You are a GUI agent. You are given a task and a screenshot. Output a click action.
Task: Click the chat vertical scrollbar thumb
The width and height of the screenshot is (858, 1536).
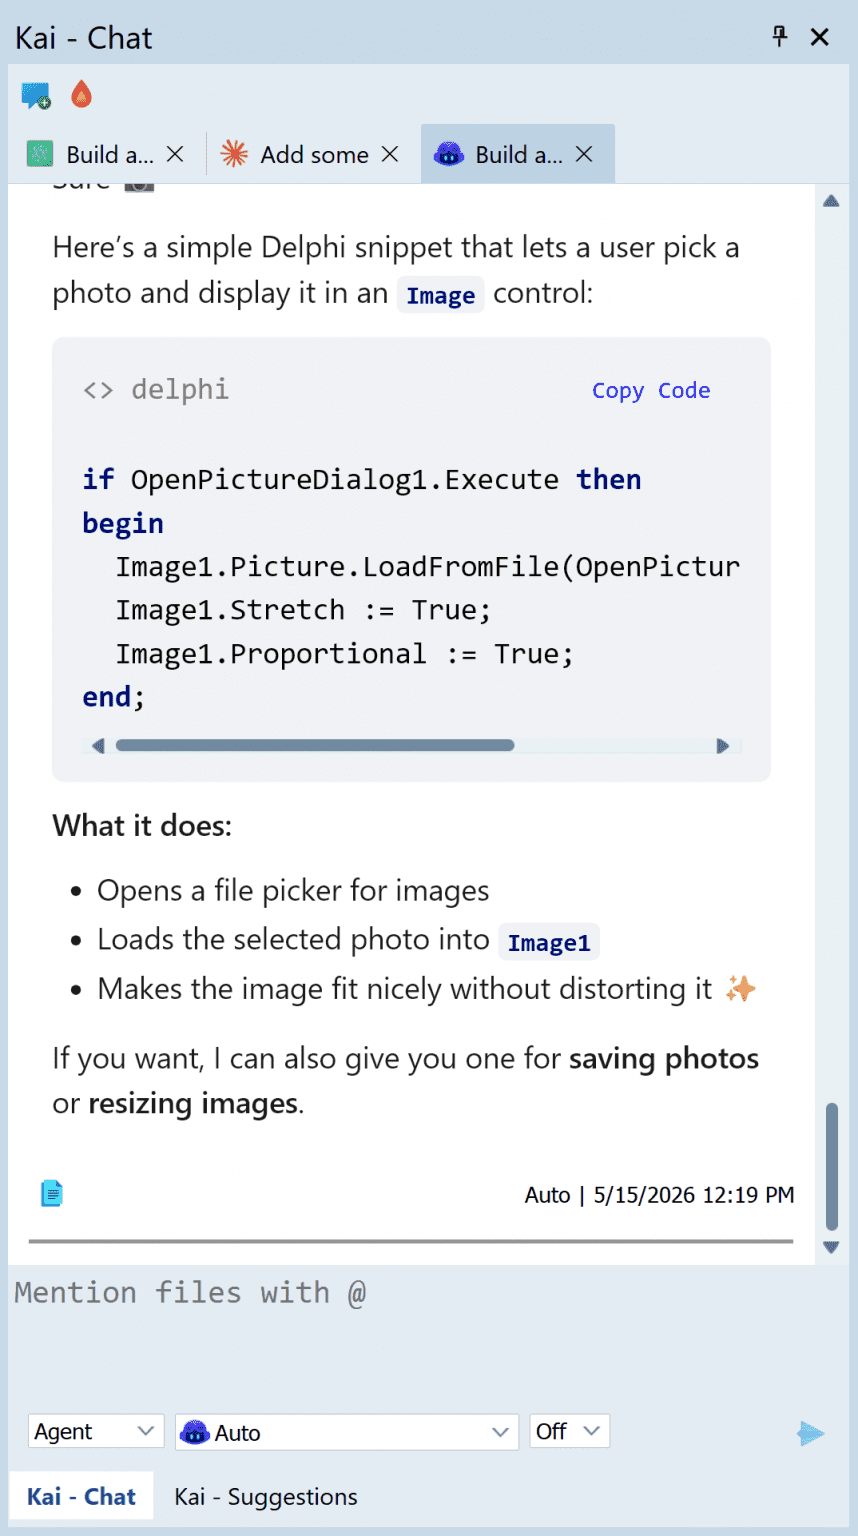pos(832,1166)
